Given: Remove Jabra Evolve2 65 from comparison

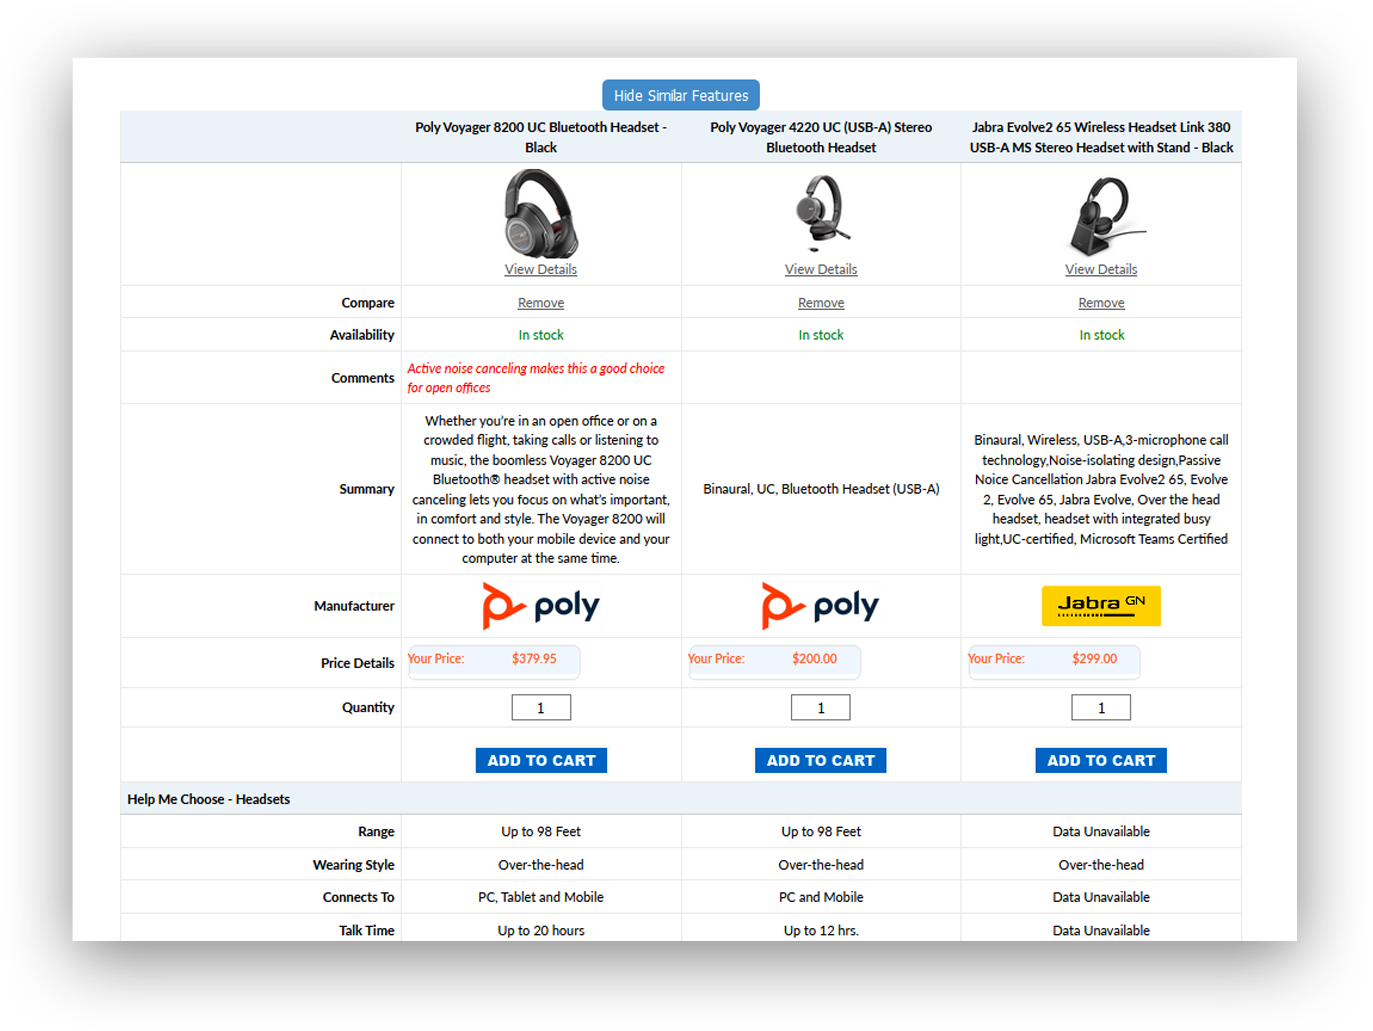Looking at the screenshot, I should tap(1101, 303).
